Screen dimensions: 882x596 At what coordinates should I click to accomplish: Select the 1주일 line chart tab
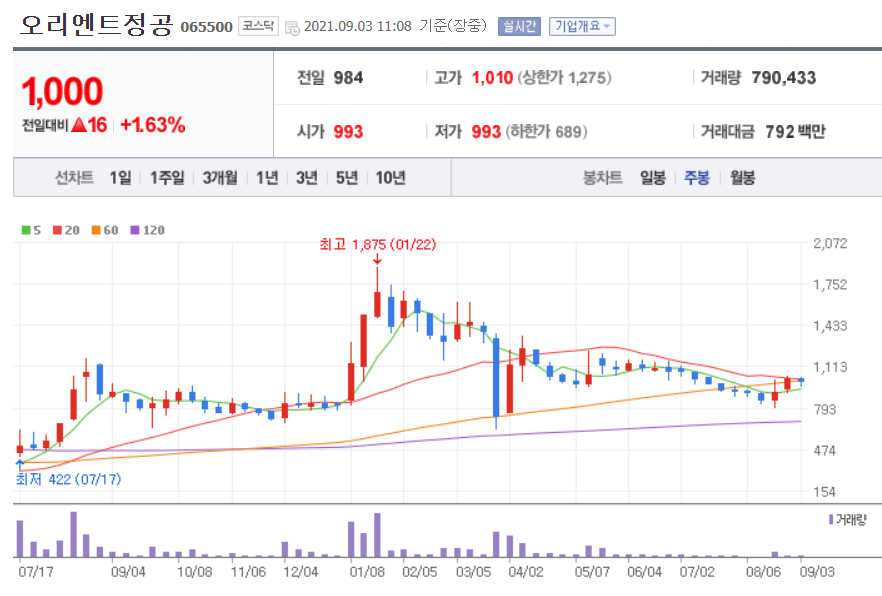[167, 178]
